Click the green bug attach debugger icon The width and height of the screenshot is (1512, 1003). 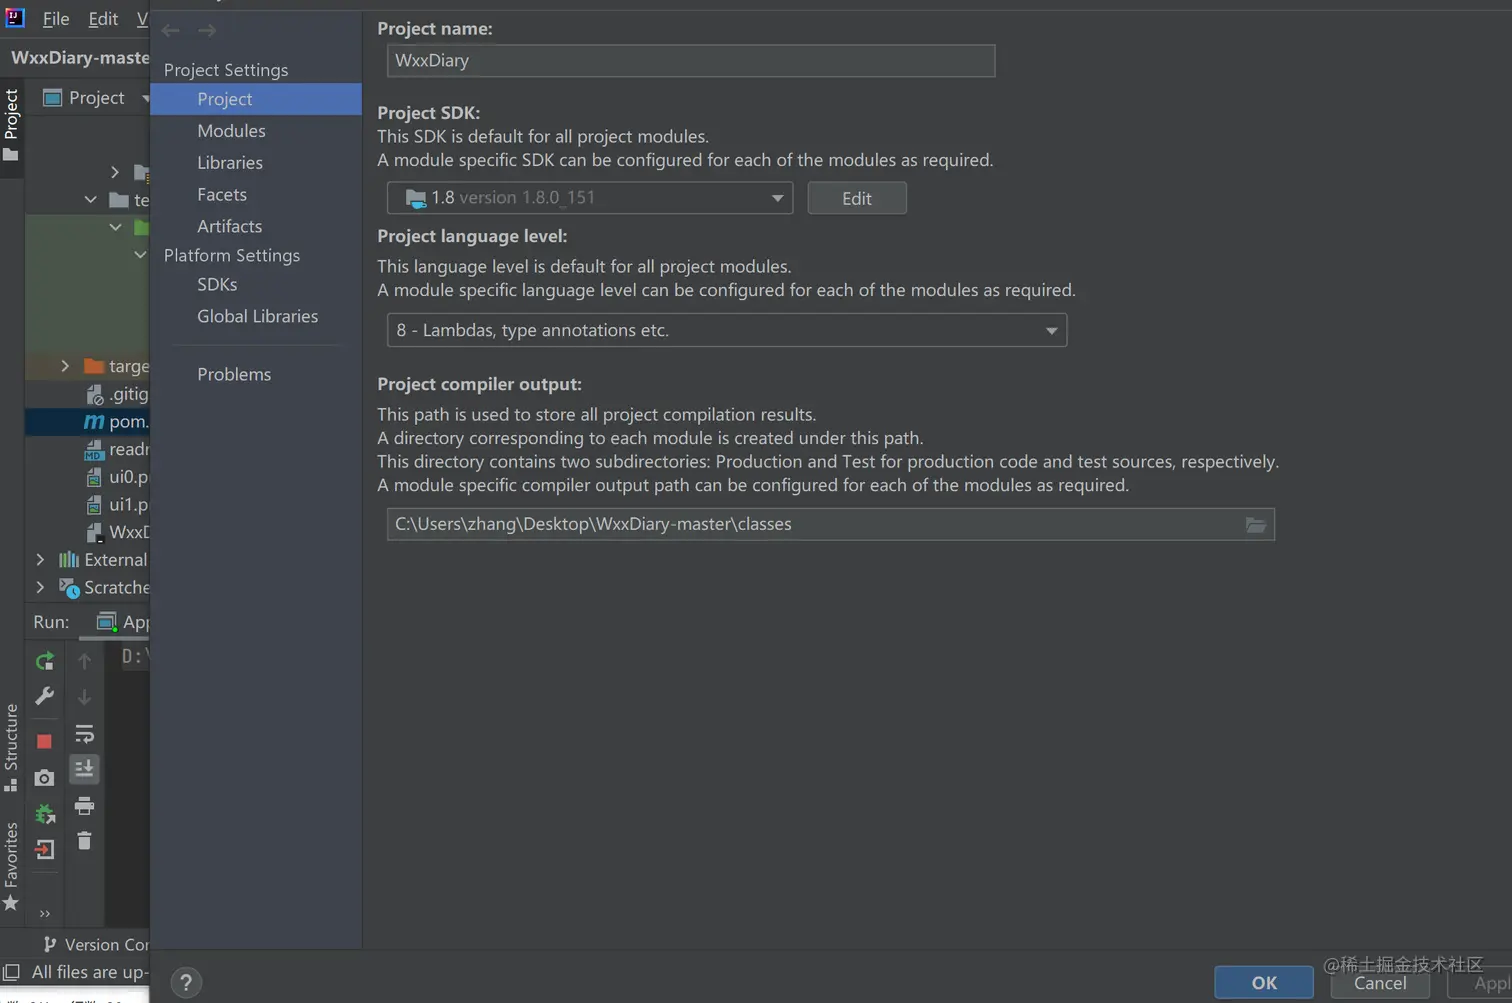pyautogui.click(x=44, y=814)
